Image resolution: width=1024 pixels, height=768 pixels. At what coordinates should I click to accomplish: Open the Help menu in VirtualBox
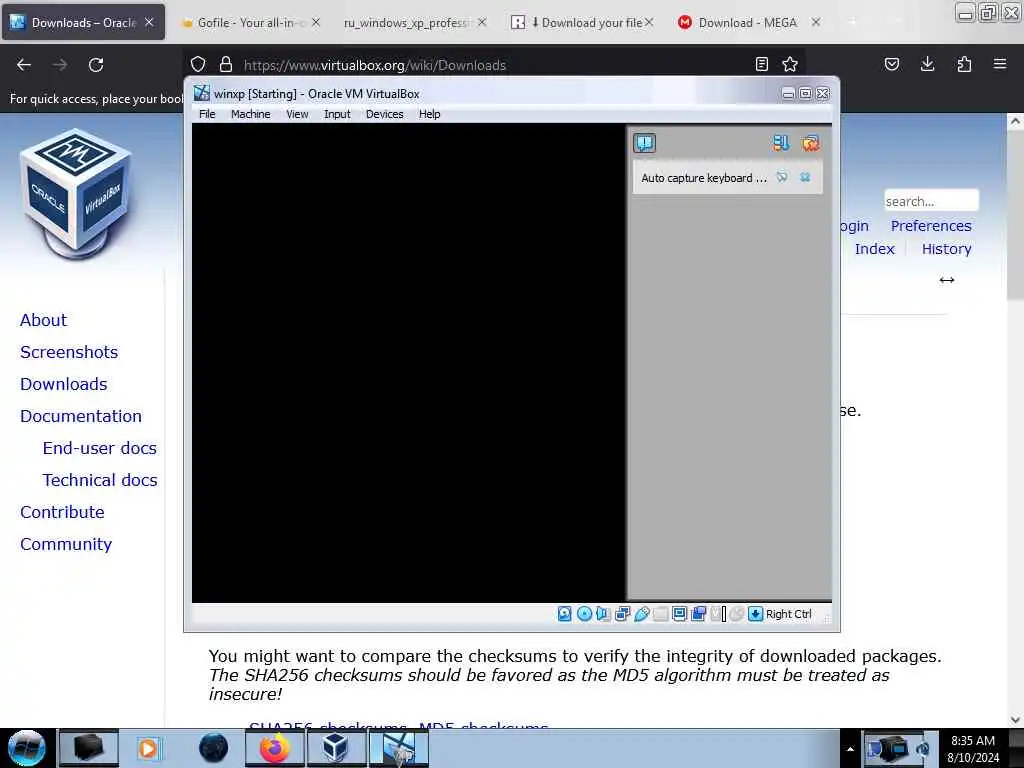pyautogui.click(x=430, y=114)
